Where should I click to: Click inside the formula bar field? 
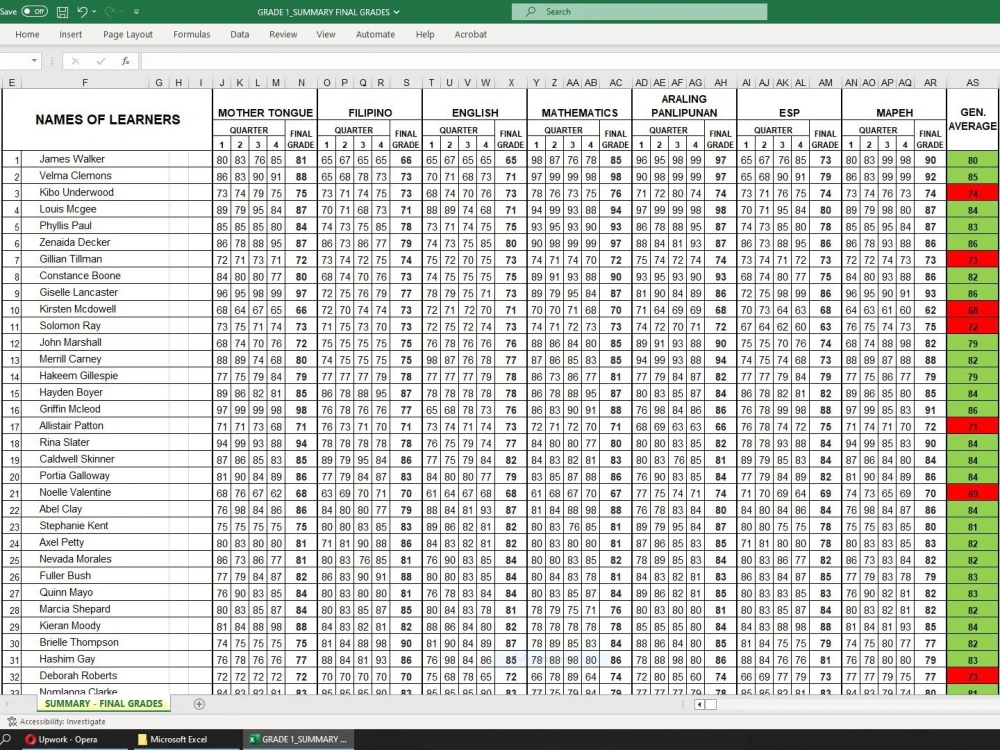pos(570,61)
